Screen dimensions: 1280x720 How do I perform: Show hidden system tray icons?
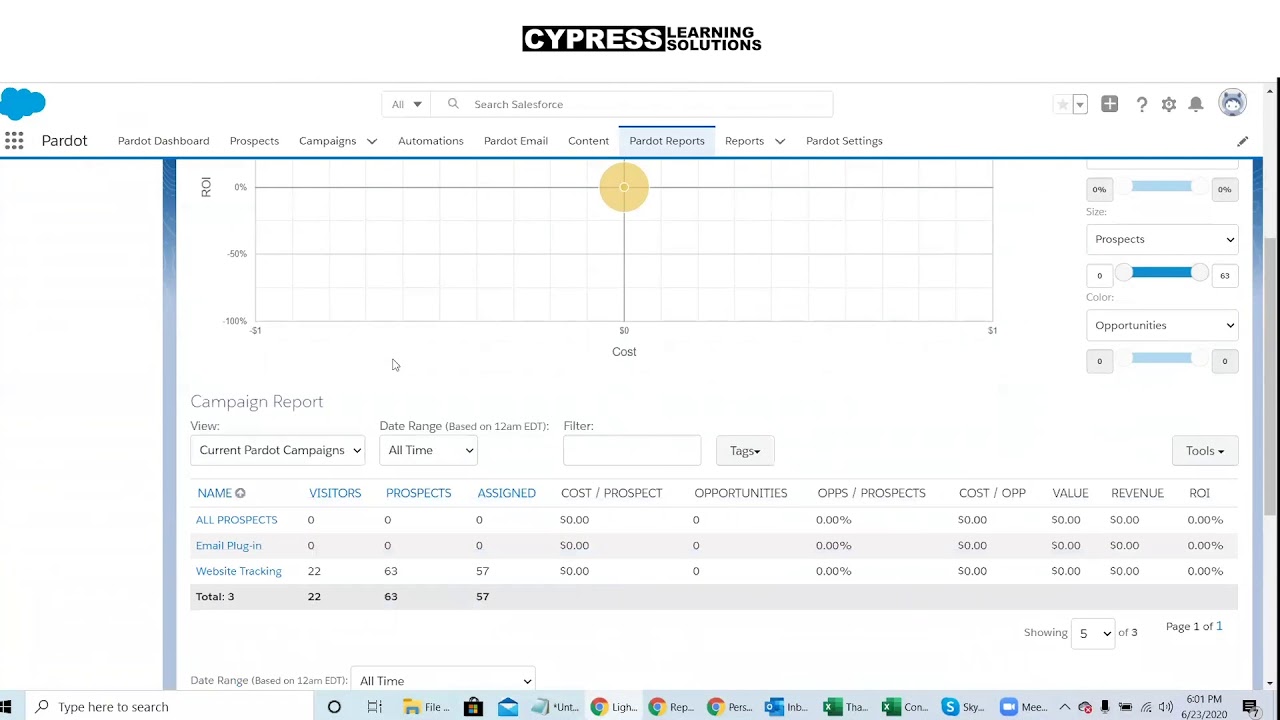click(x=1064, y=707)
